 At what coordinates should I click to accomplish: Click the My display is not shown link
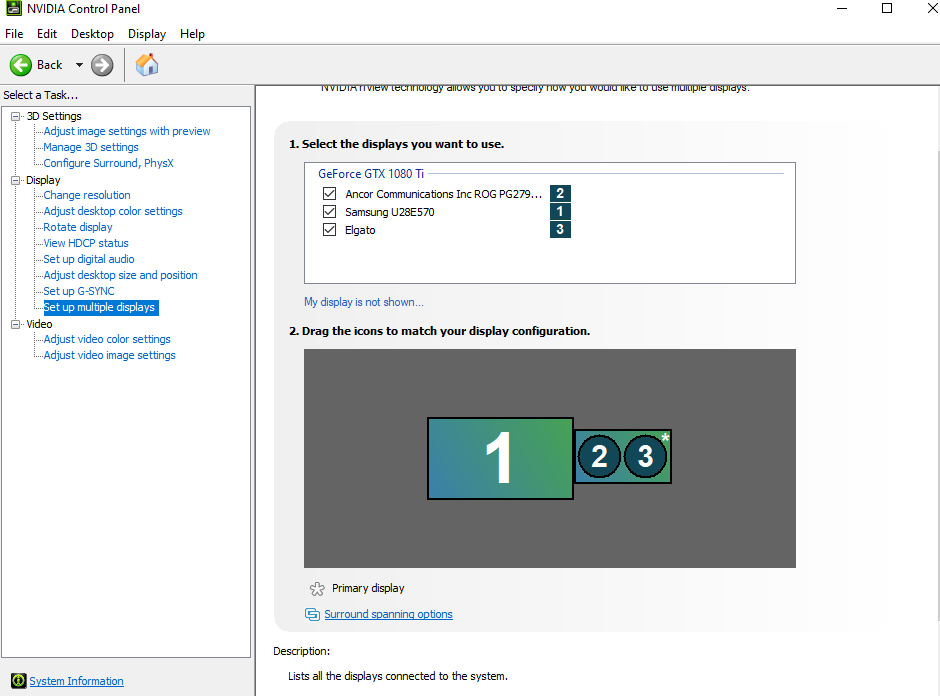pyautogui.click(x=364, y=302)
